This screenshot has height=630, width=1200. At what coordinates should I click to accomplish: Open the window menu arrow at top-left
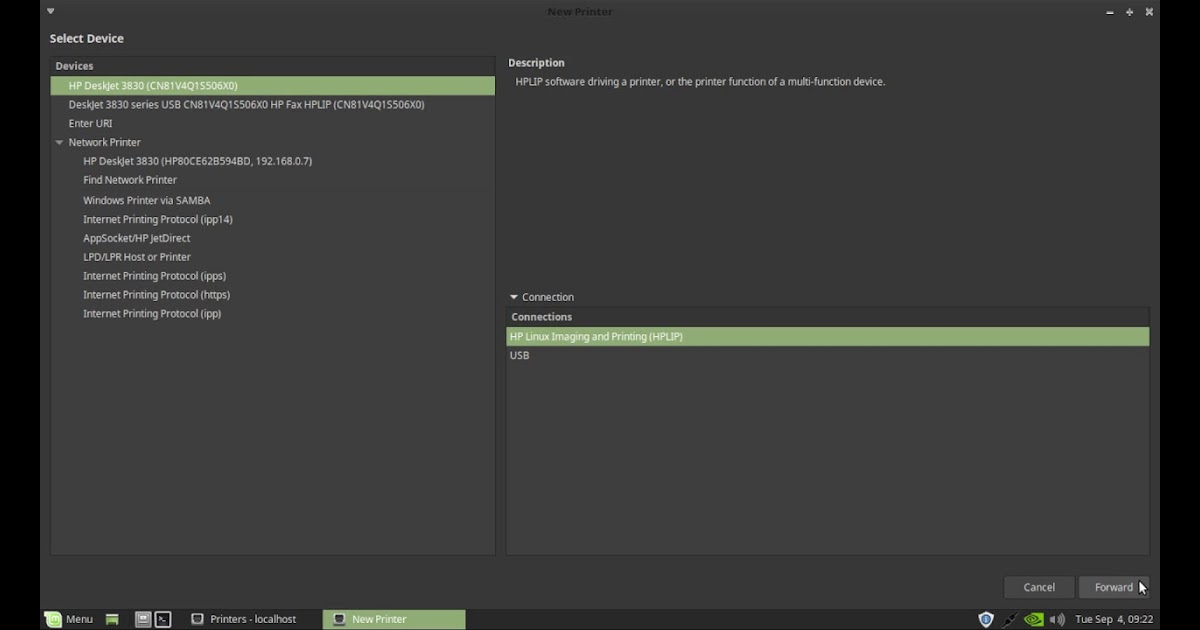coord(51,12)
